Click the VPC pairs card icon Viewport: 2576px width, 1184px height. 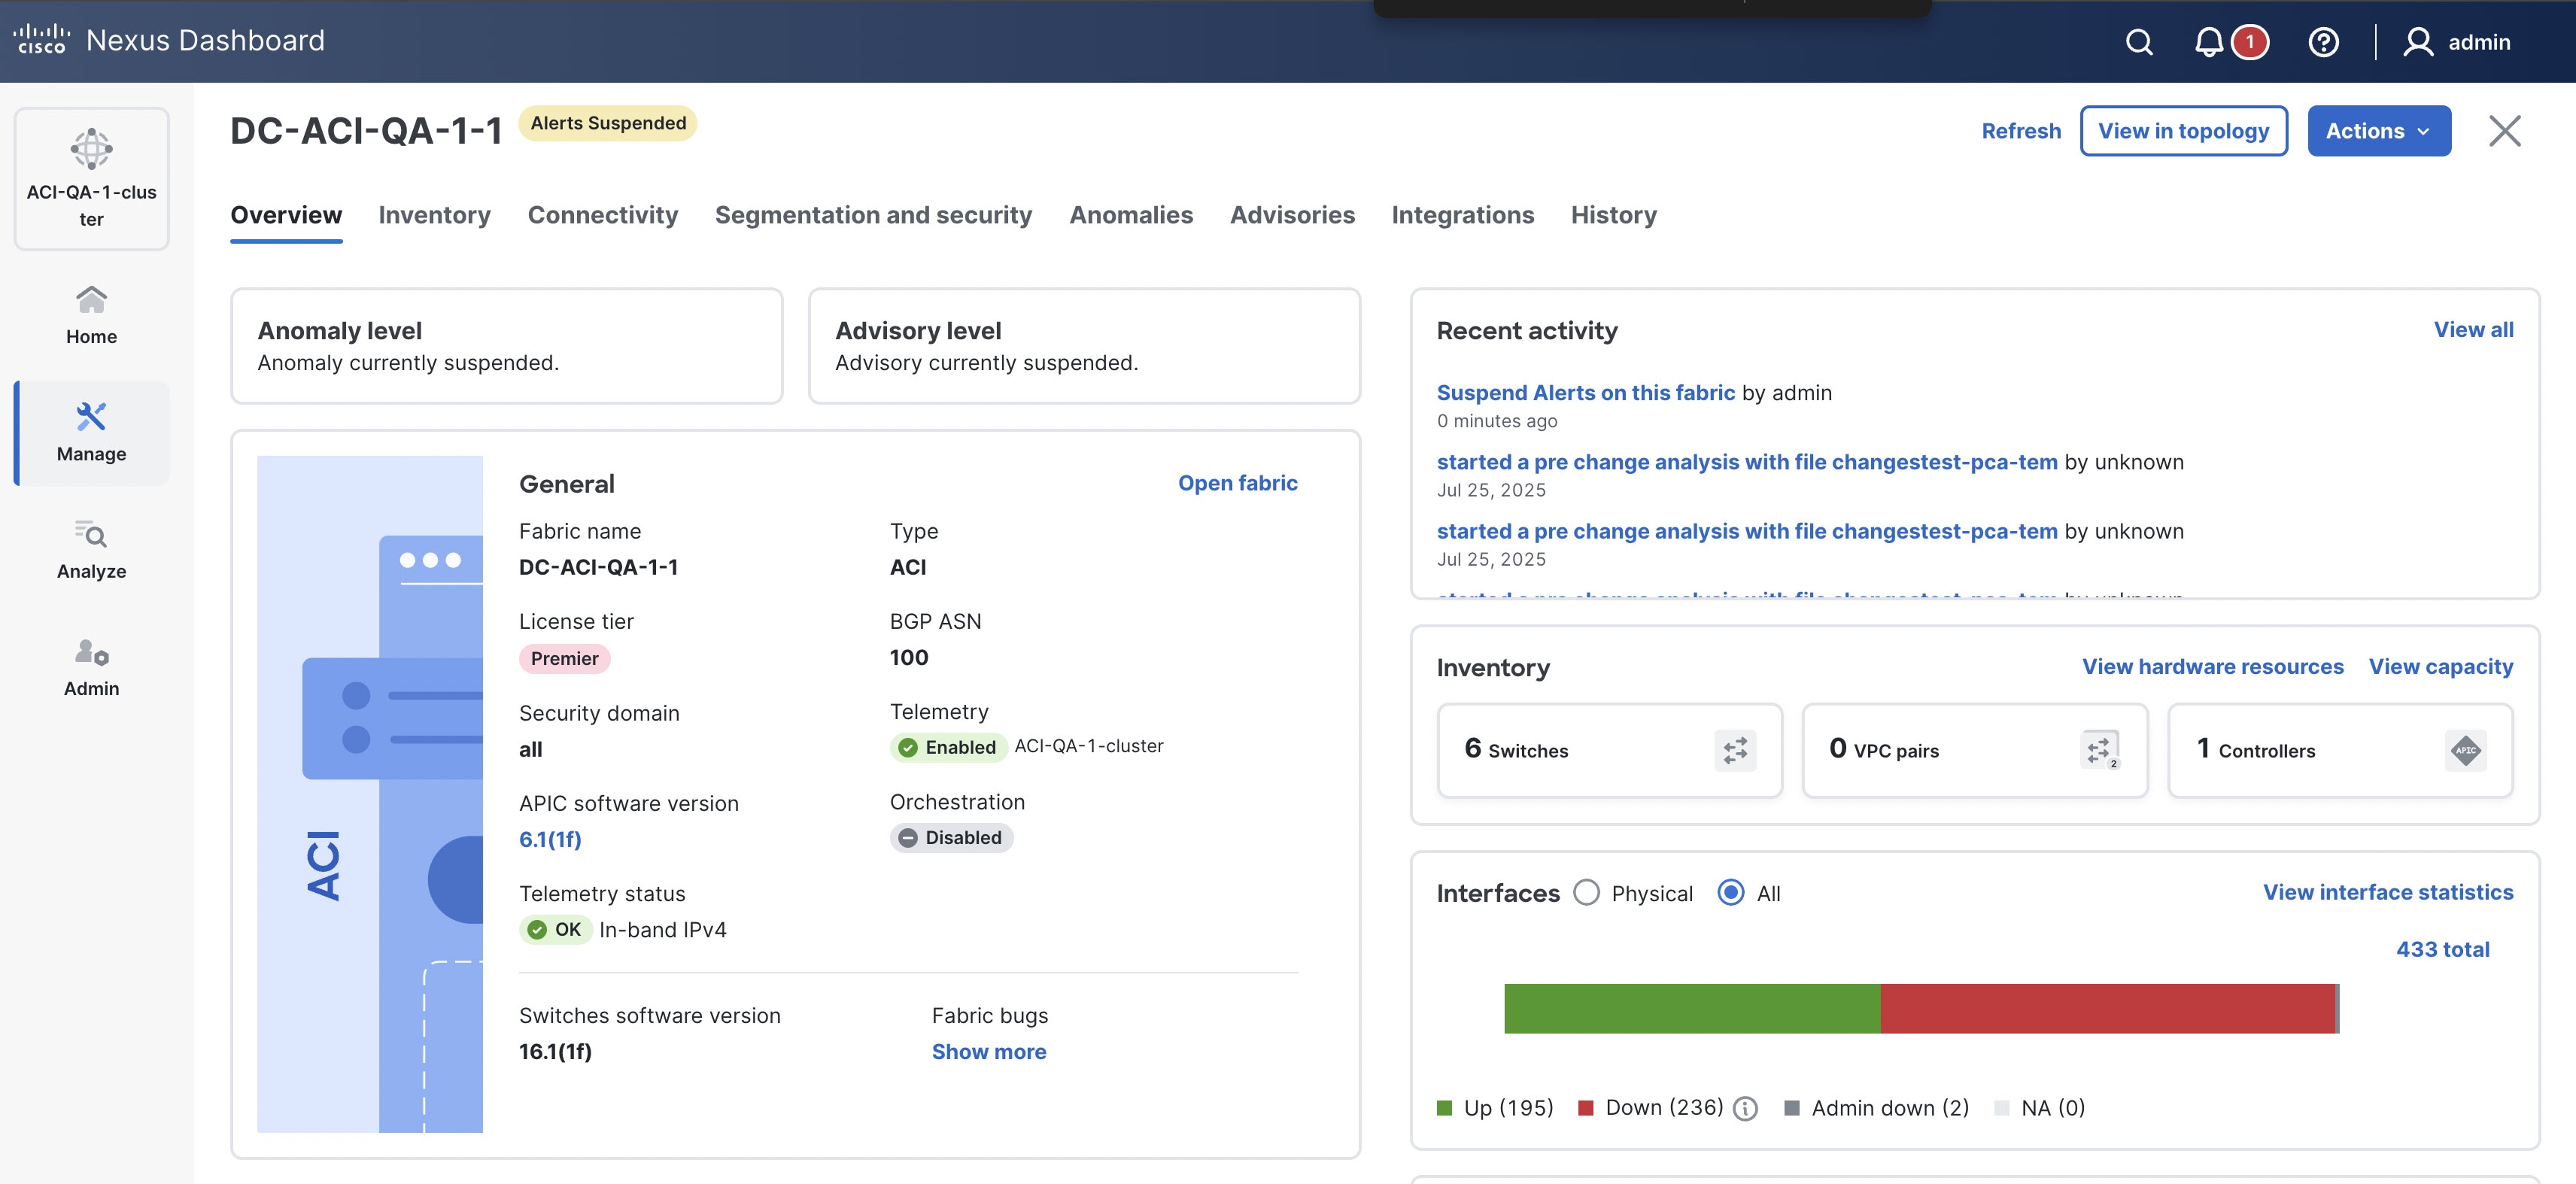(x=2100, y=750)
